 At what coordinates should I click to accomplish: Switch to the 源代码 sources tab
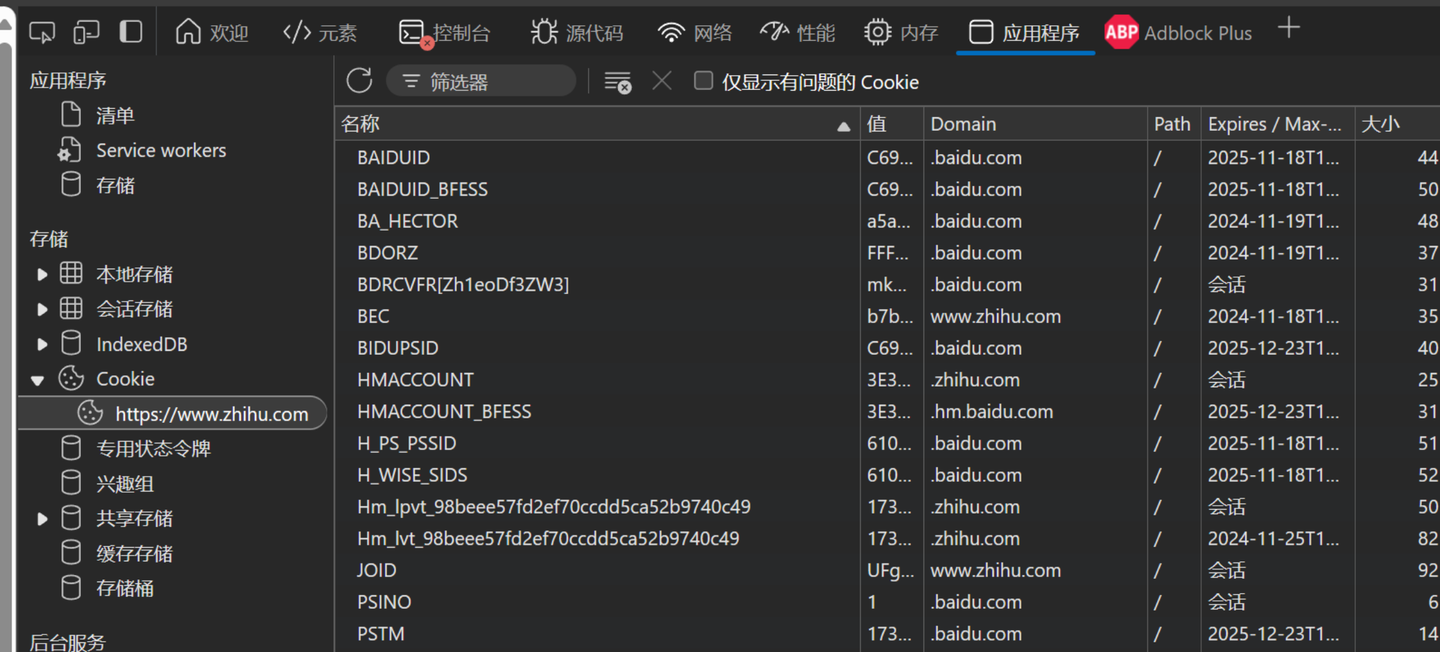(576, 32)
